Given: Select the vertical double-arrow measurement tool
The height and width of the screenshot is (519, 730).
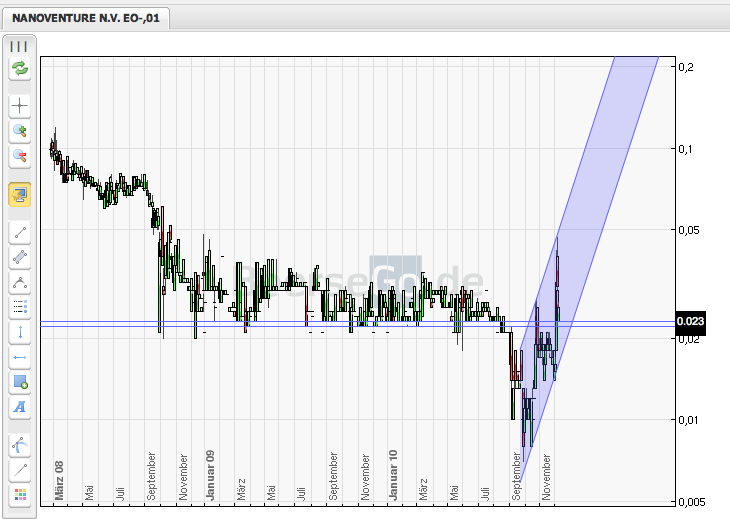Looking at the screenshot, I should coord(20,332).
